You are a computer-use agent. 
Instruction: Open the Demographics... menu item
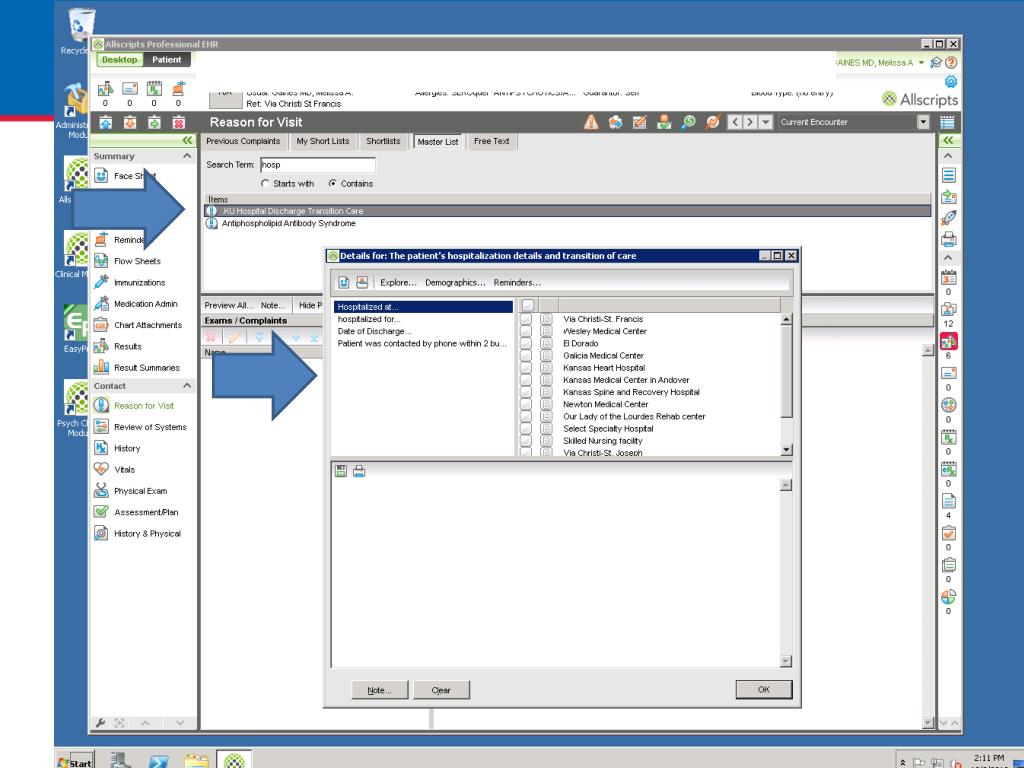[455, 283]
